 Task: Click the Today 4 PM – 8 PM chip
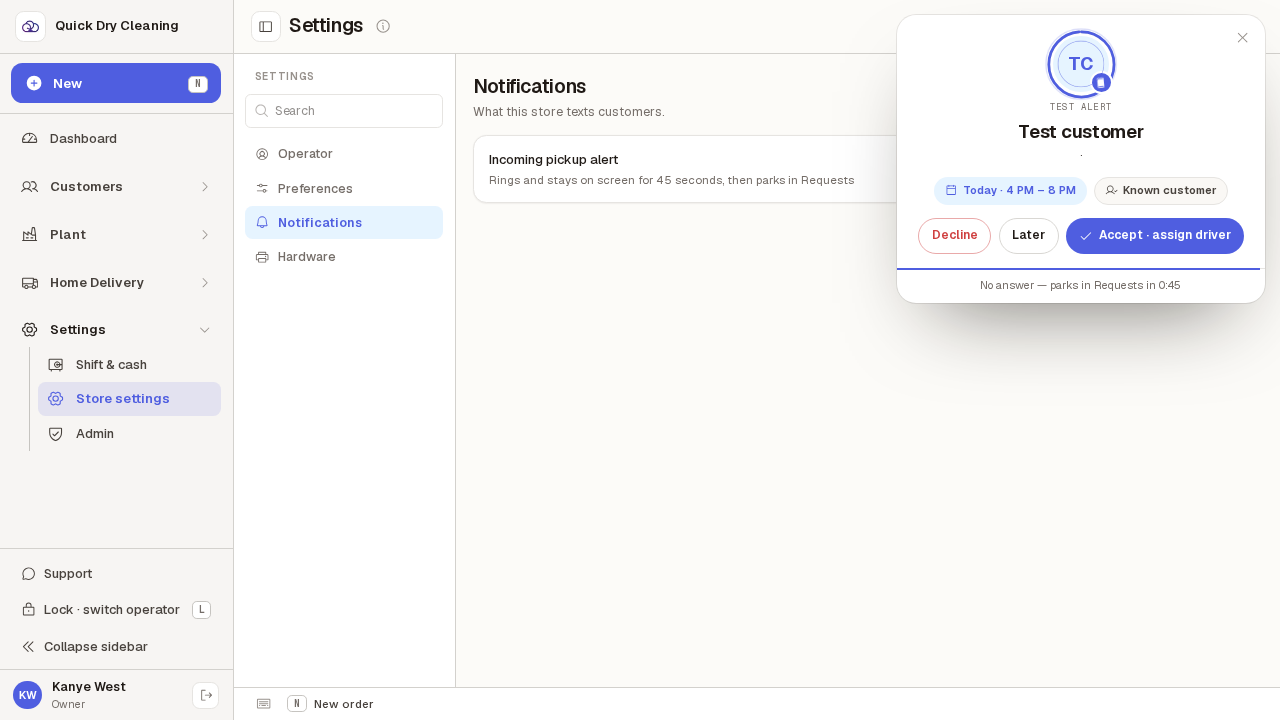(1010, 191)
